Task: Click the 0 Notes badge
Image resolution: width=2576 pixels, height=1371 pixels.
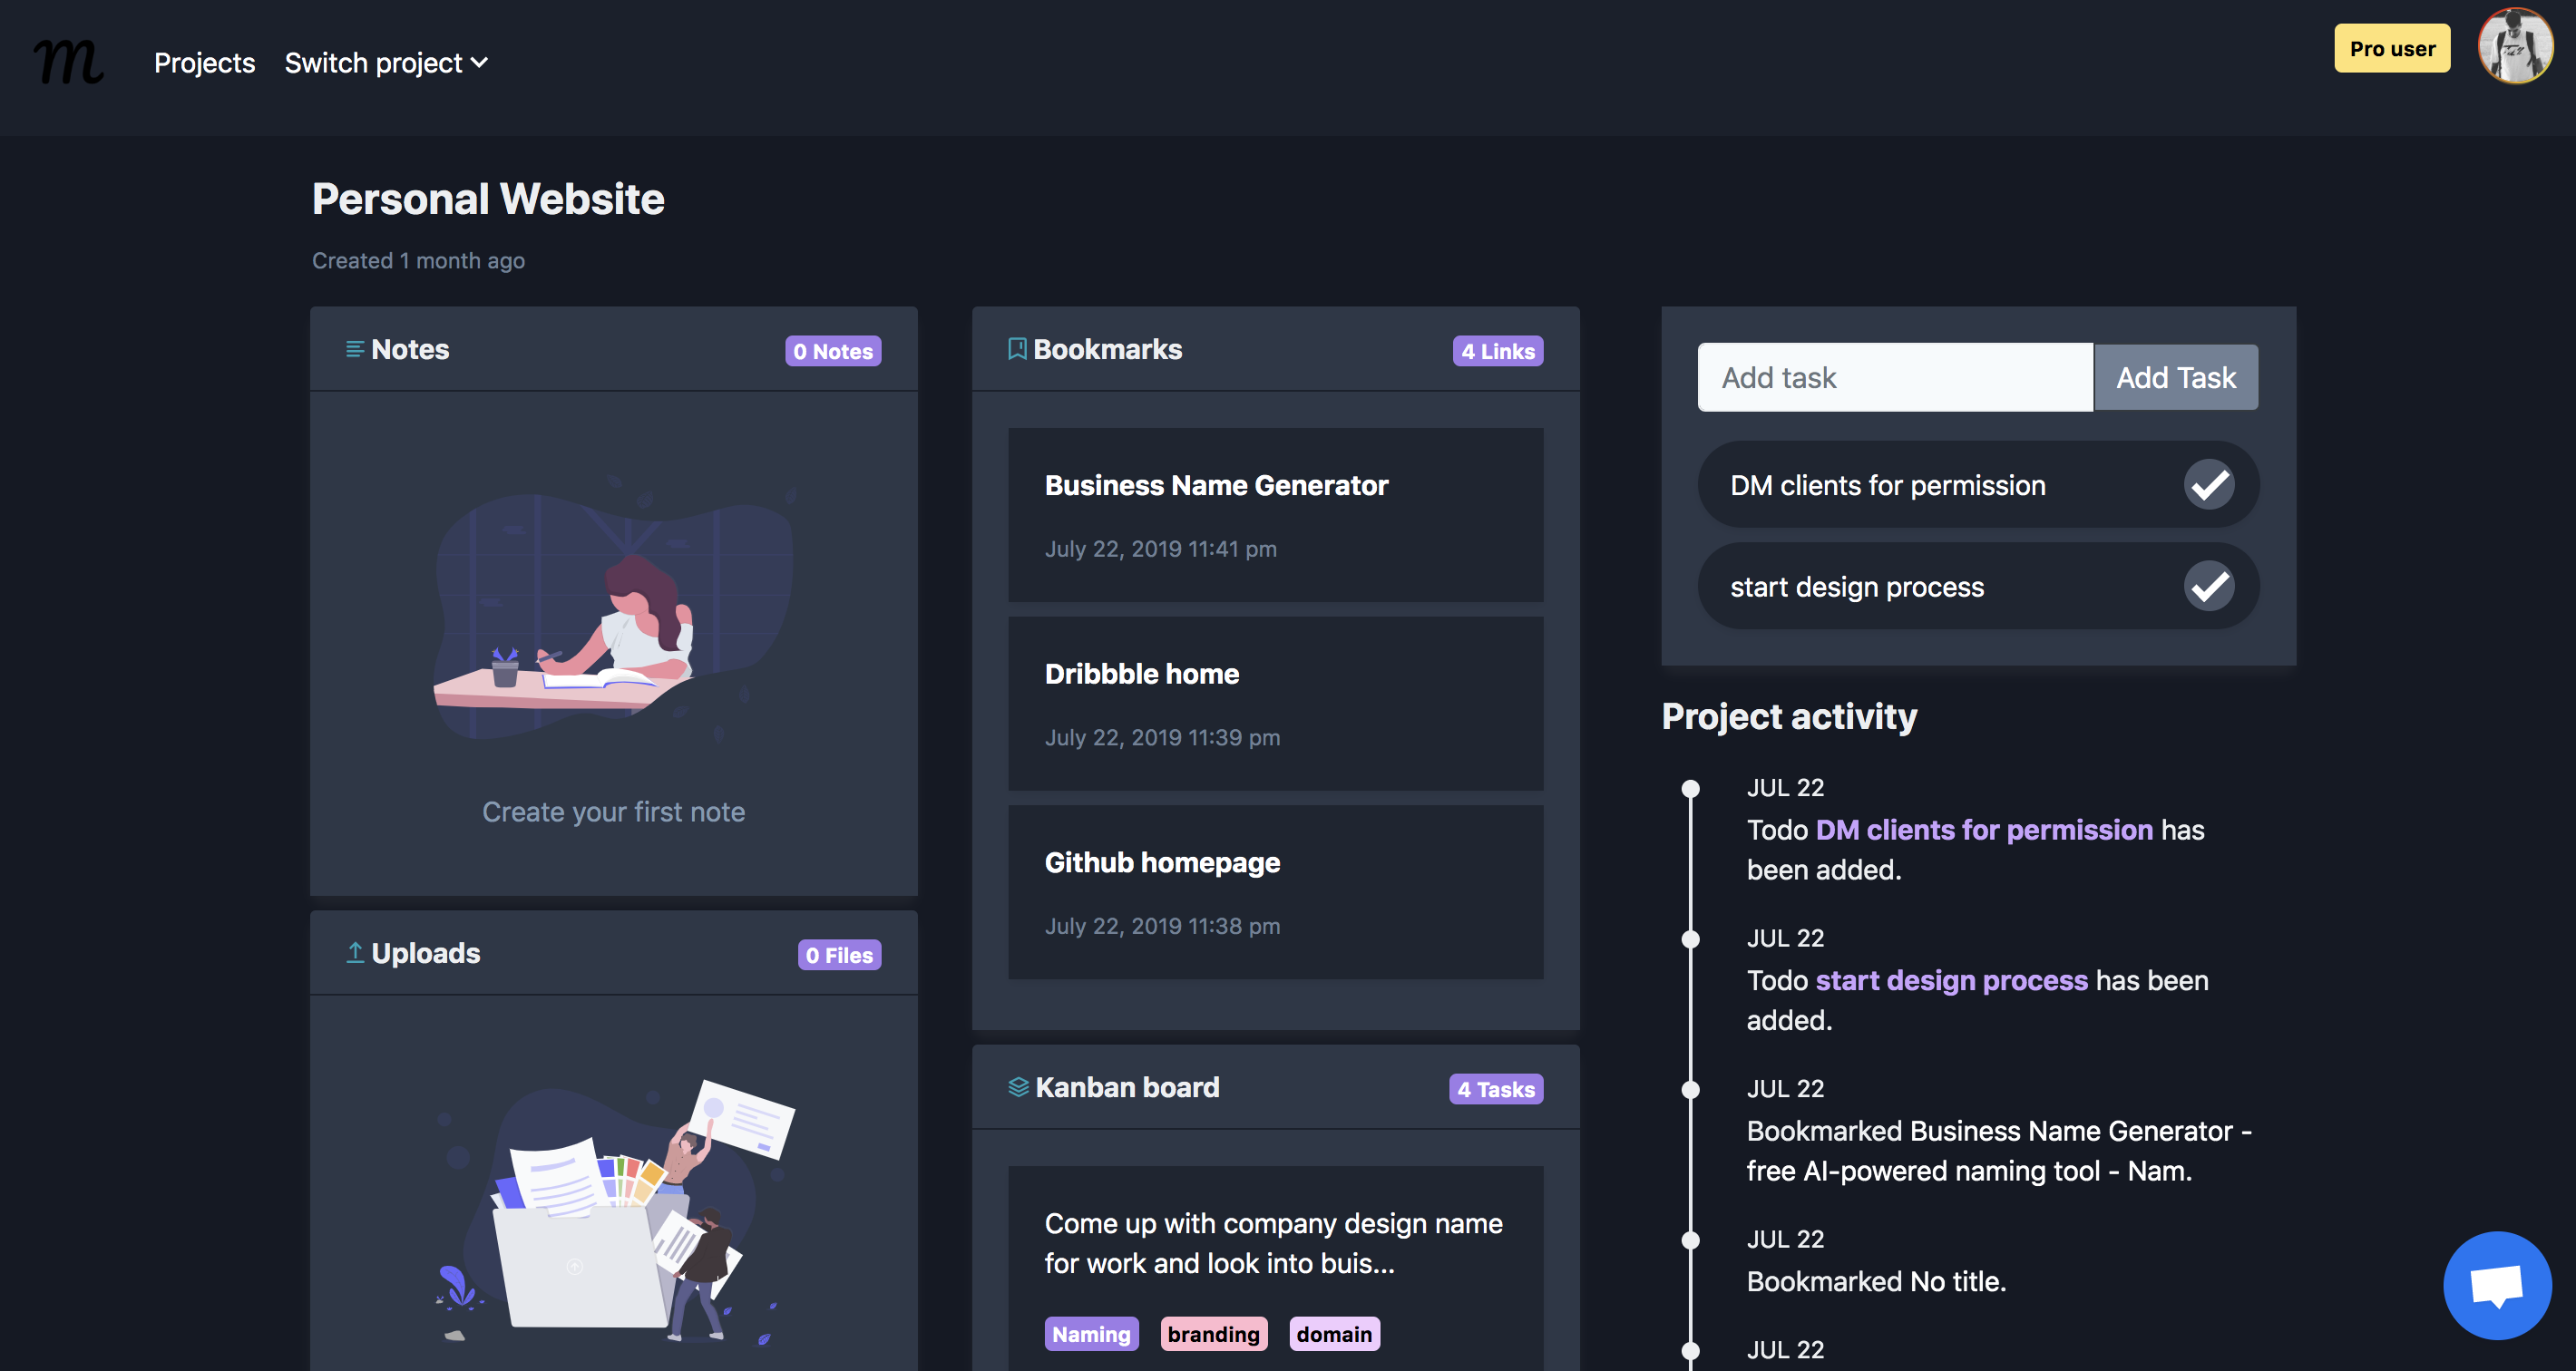Action: pos(833,351)
